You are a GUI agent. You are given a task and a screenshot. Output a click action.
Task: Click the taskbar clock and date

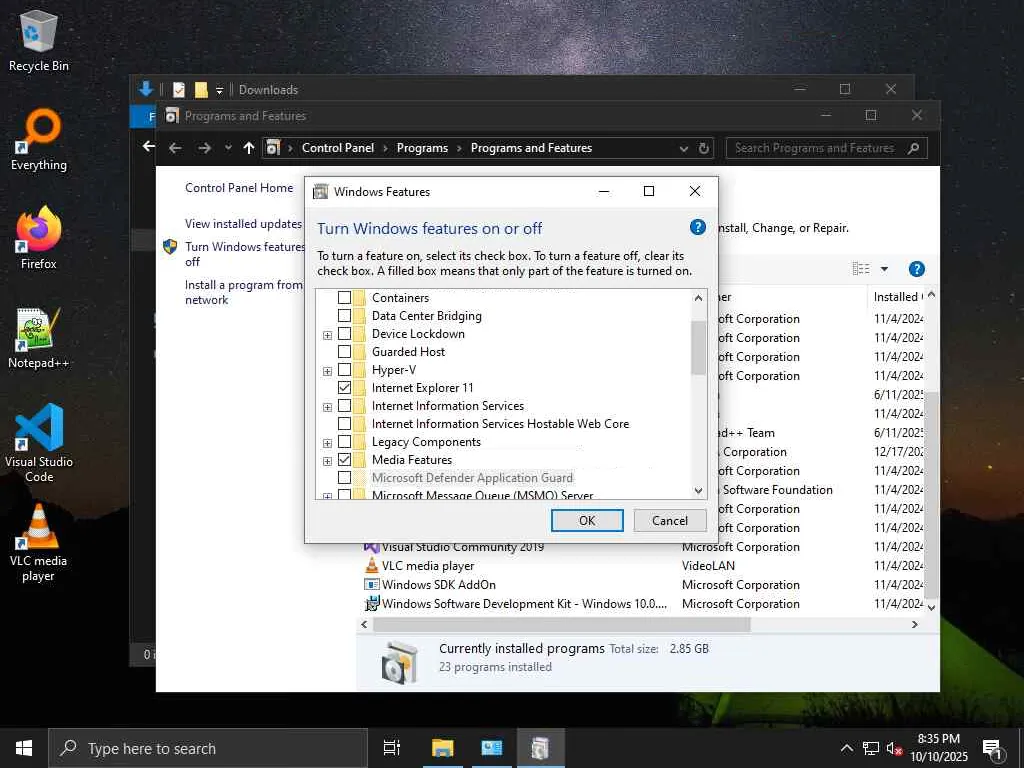939,748
